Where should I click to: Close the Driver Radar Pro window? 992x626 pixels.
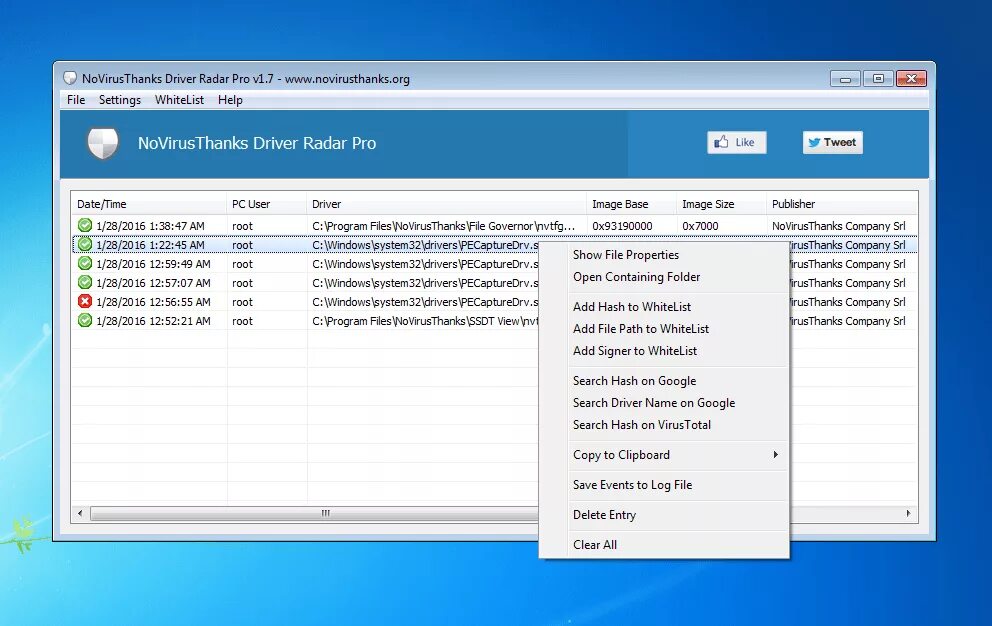coord(911,78)
